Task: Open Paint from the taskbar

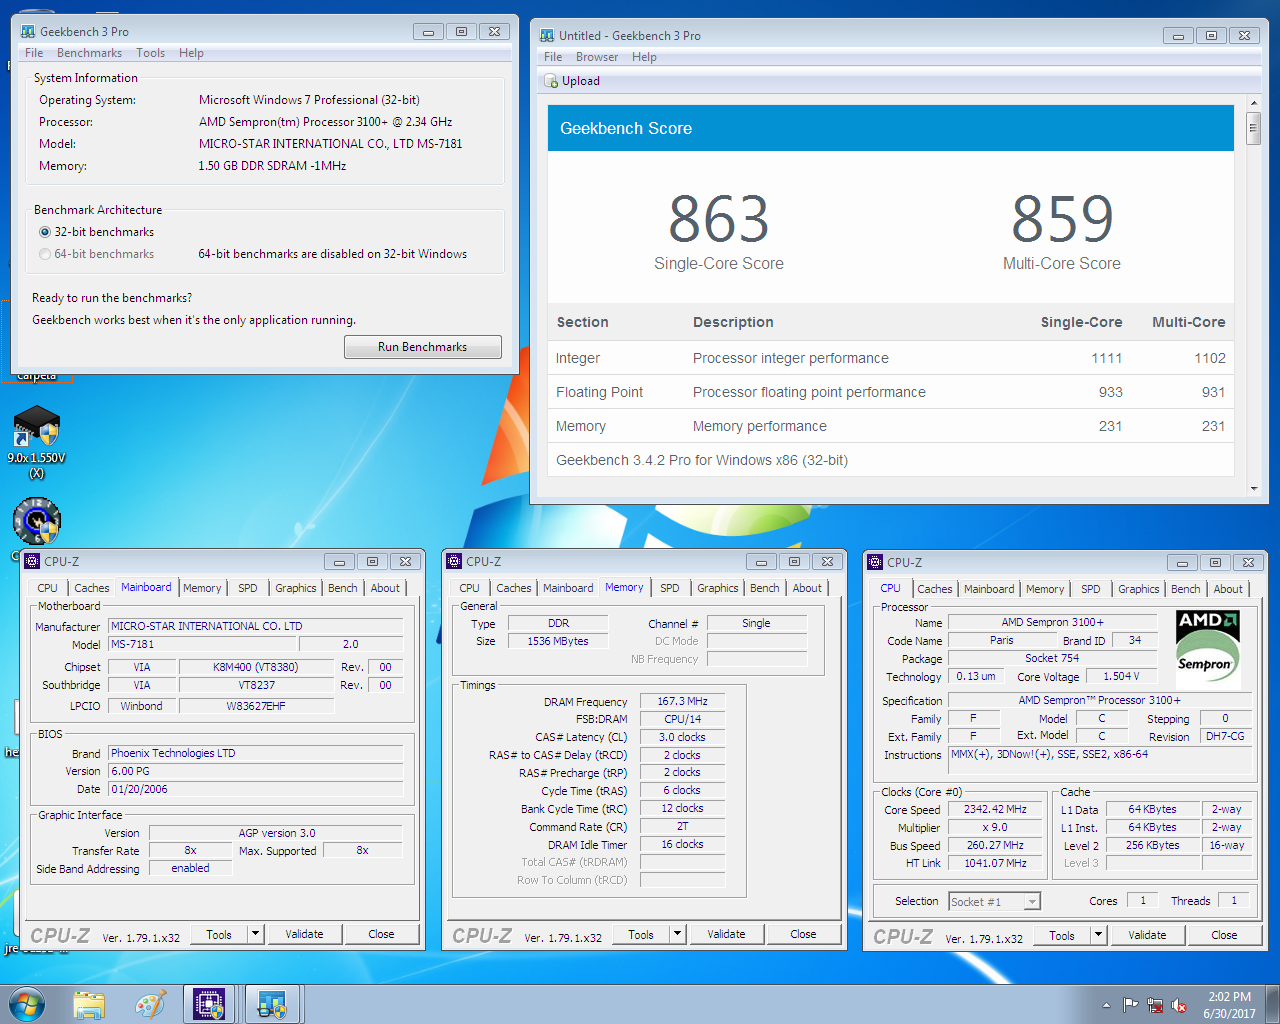Action: 150,1004
